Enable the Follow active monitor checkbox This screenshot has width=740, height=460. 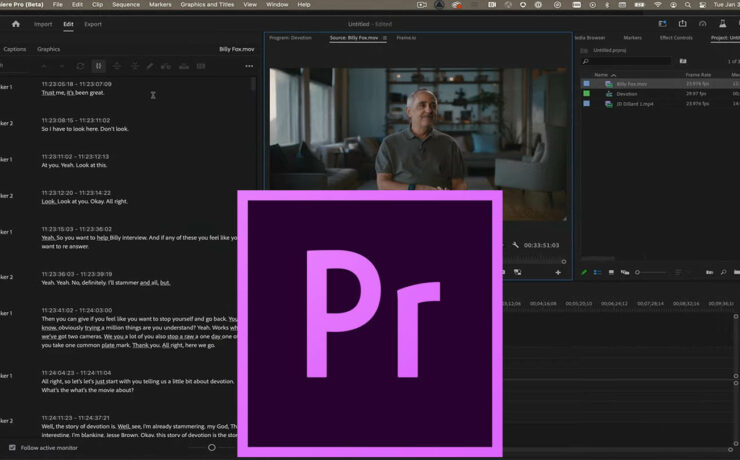pos(12,448)
